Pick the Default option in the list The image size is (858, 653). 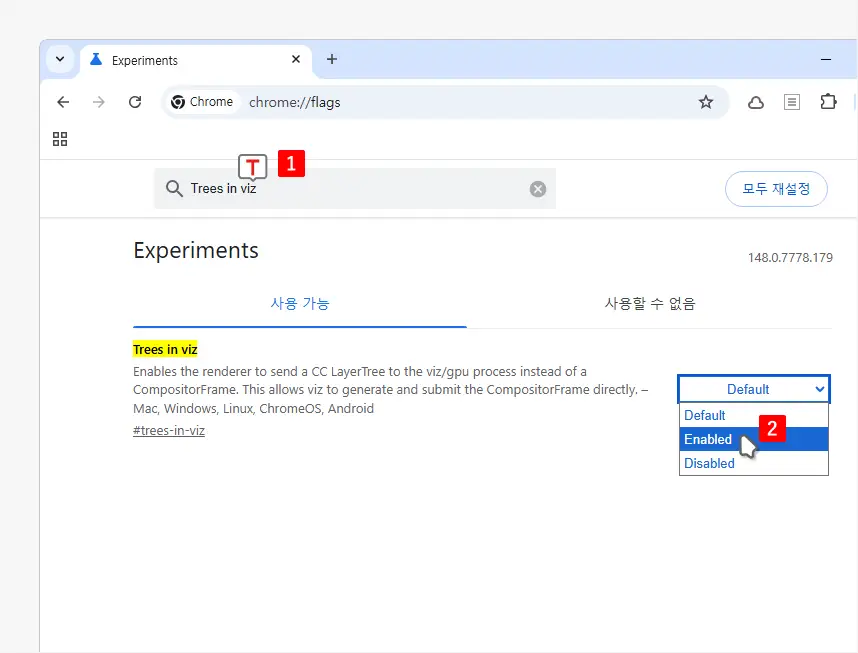coord(753,415)
